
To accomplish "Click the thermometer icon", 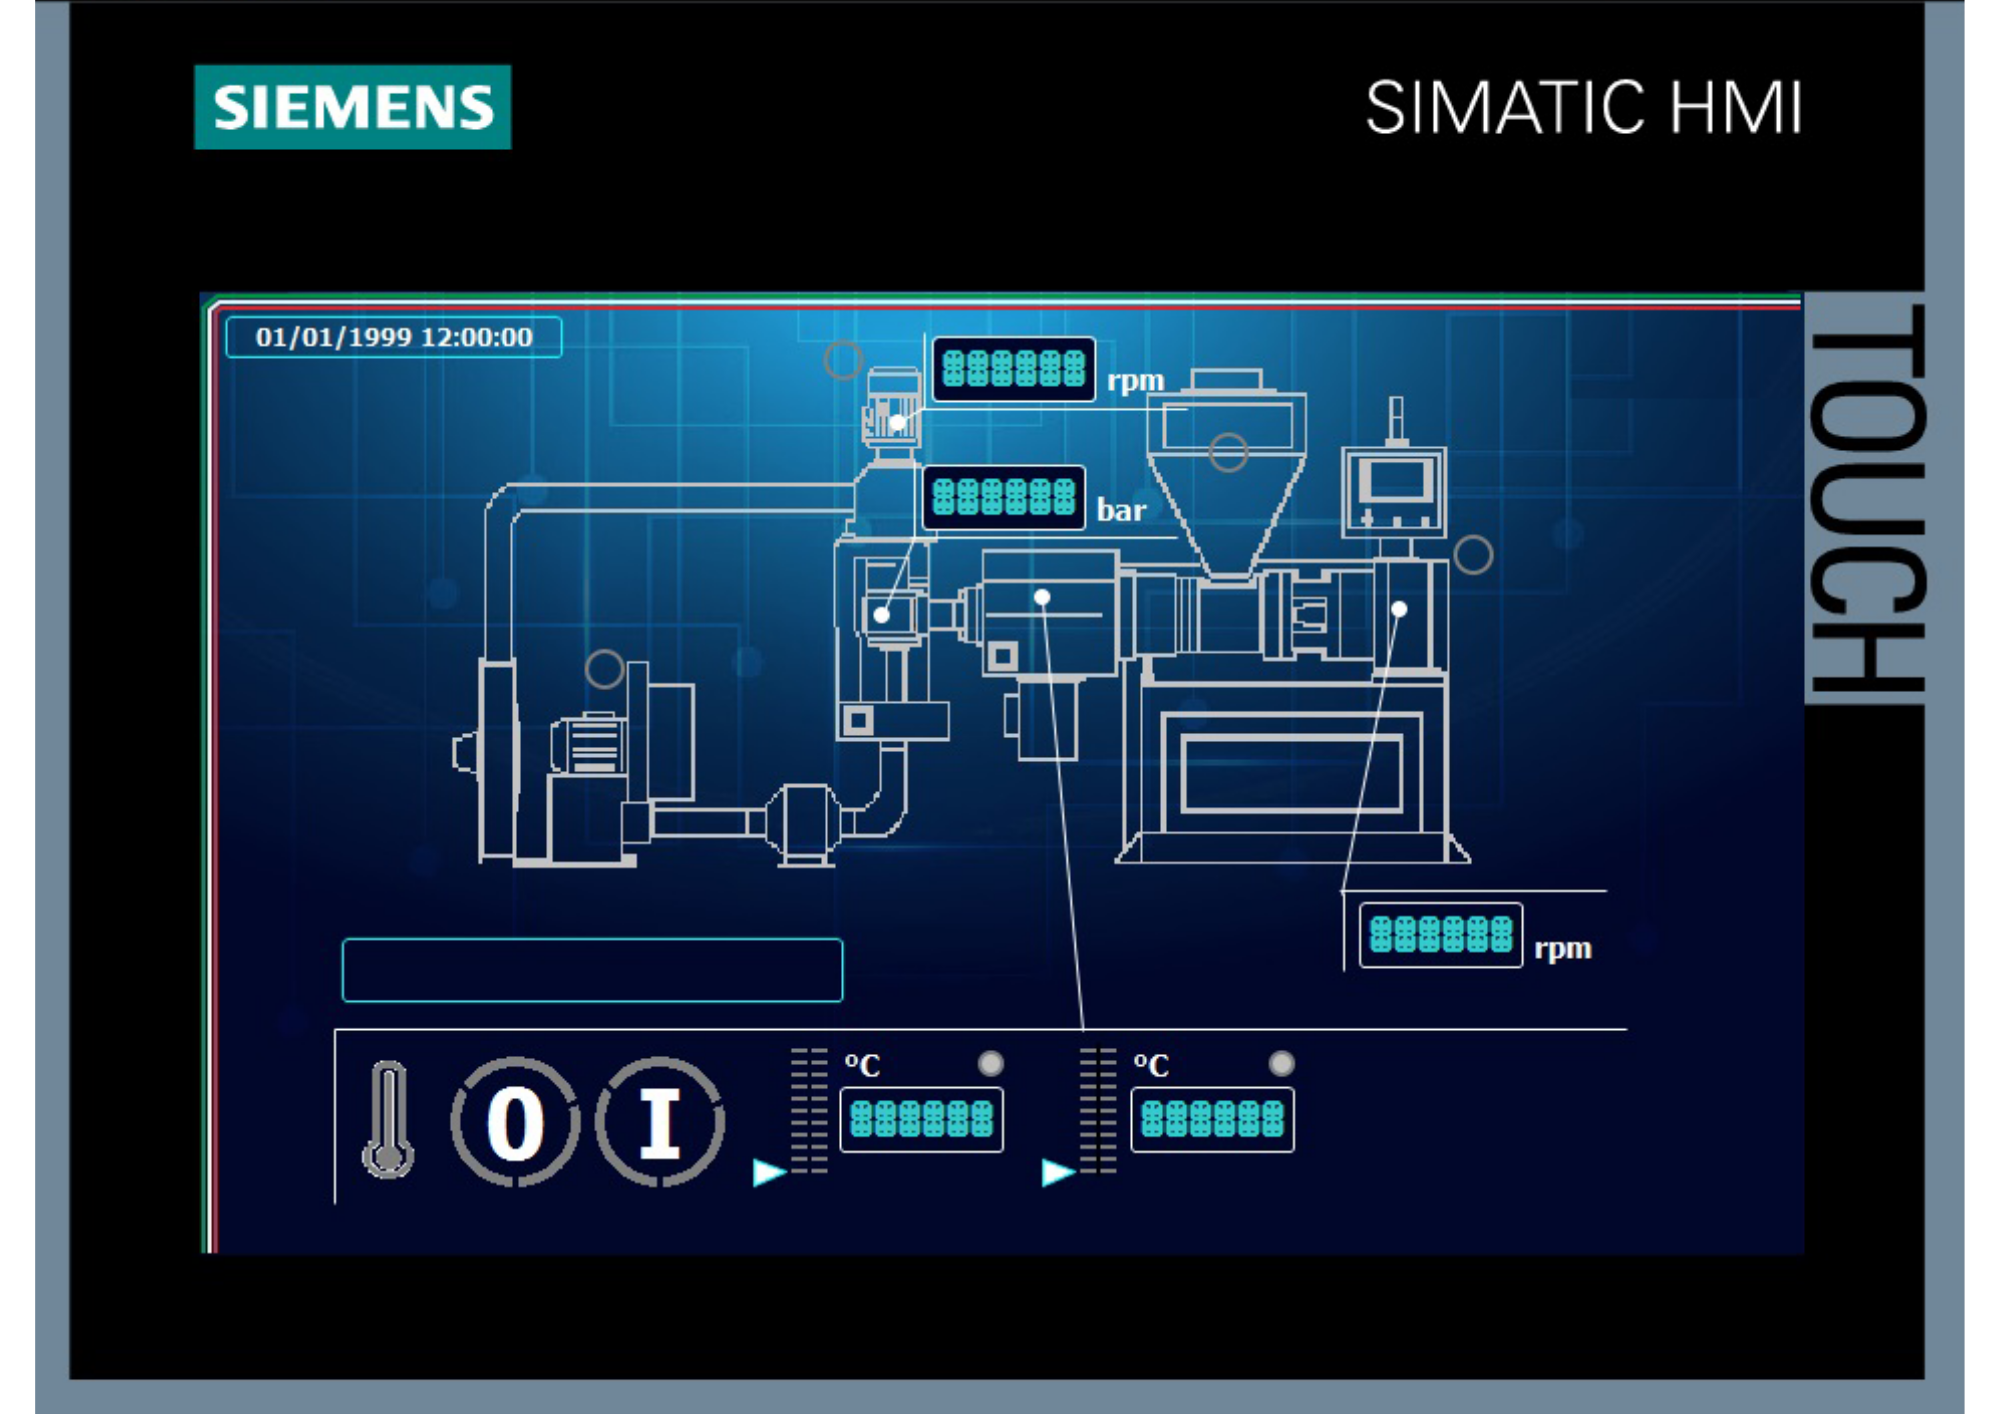I will 388,1120.
